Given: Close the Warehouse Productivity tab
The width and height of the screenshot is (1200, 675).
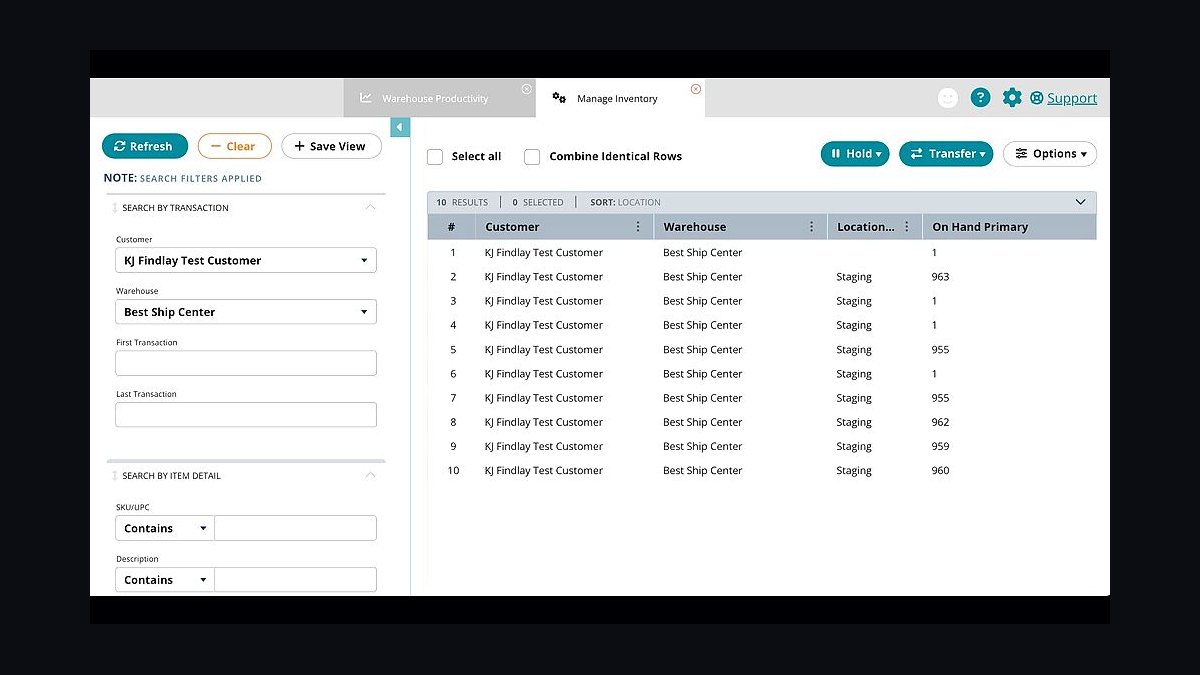Looking at the screenshot, I should pos(527,89).
